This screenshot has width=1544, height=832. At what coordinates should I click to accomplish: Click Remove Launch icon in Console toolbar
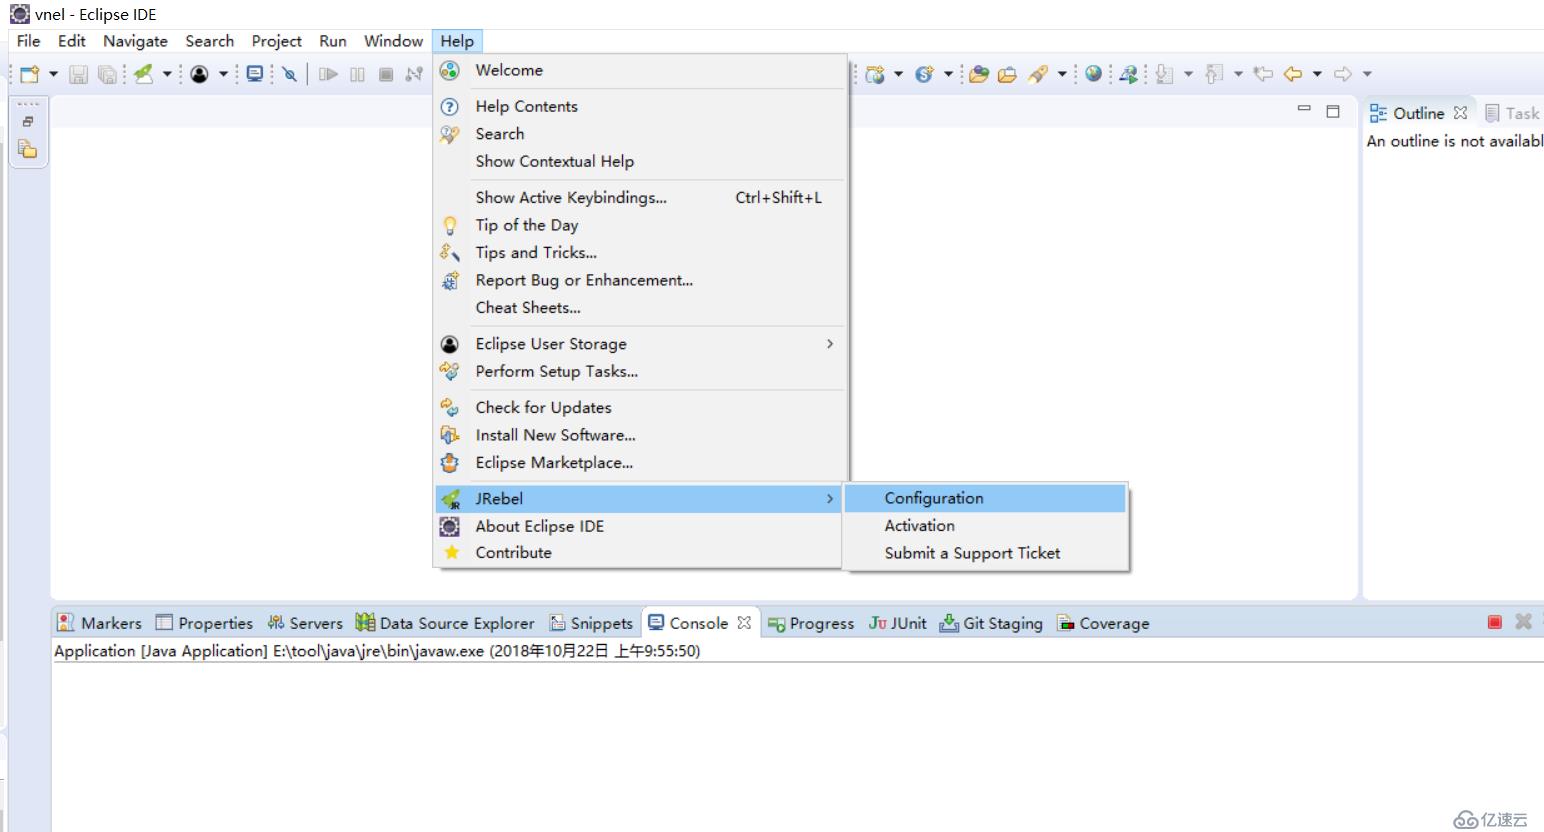point(1523,622)
